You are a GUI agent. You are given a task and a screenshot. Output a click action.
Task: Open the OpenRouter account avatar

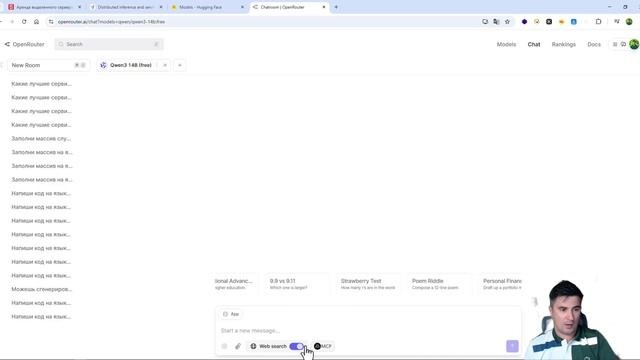tap(634, 44)
